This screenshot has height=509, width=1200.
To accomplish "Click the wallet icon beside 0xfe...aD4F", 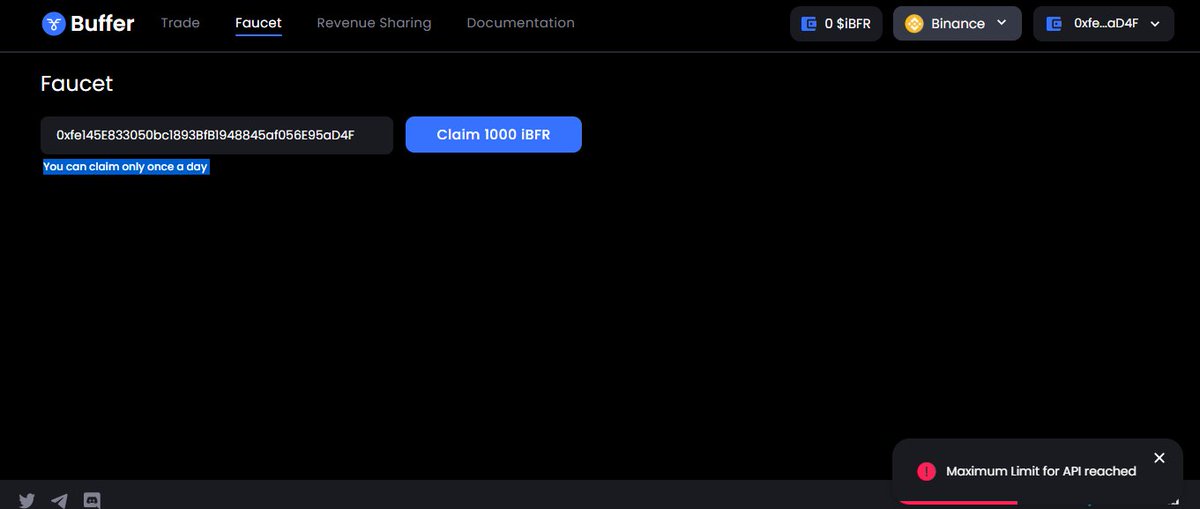I will 1053,23.
